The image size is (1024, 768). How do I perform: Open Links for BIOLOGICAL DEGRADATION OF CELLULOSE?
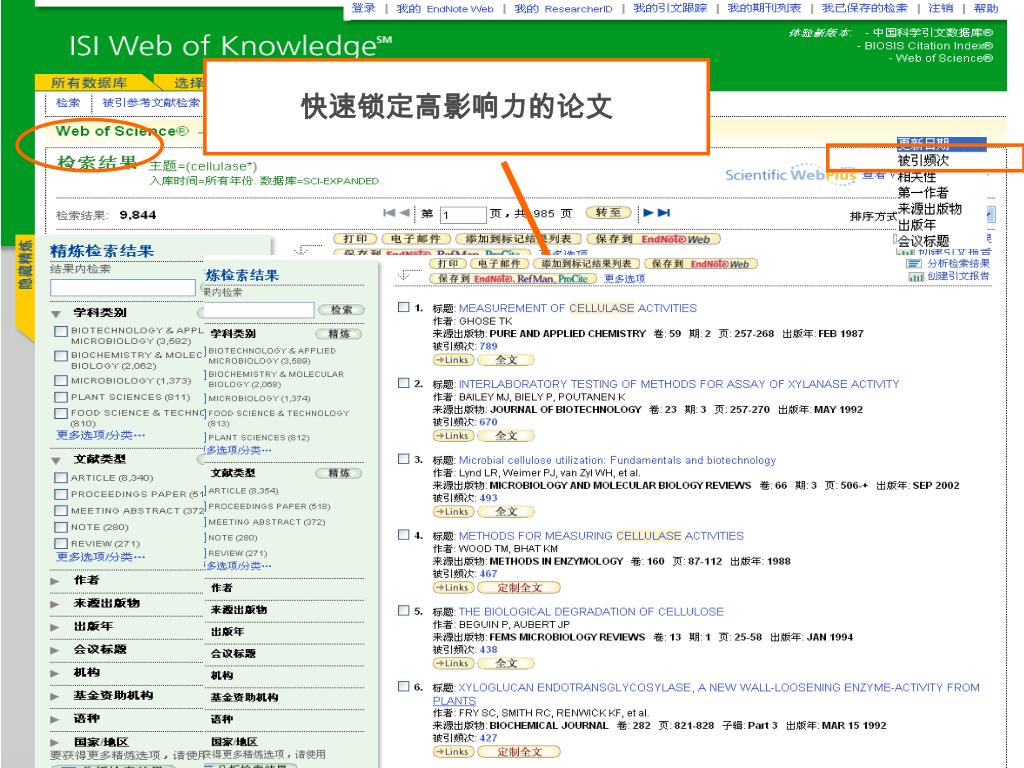coord(452,663)
